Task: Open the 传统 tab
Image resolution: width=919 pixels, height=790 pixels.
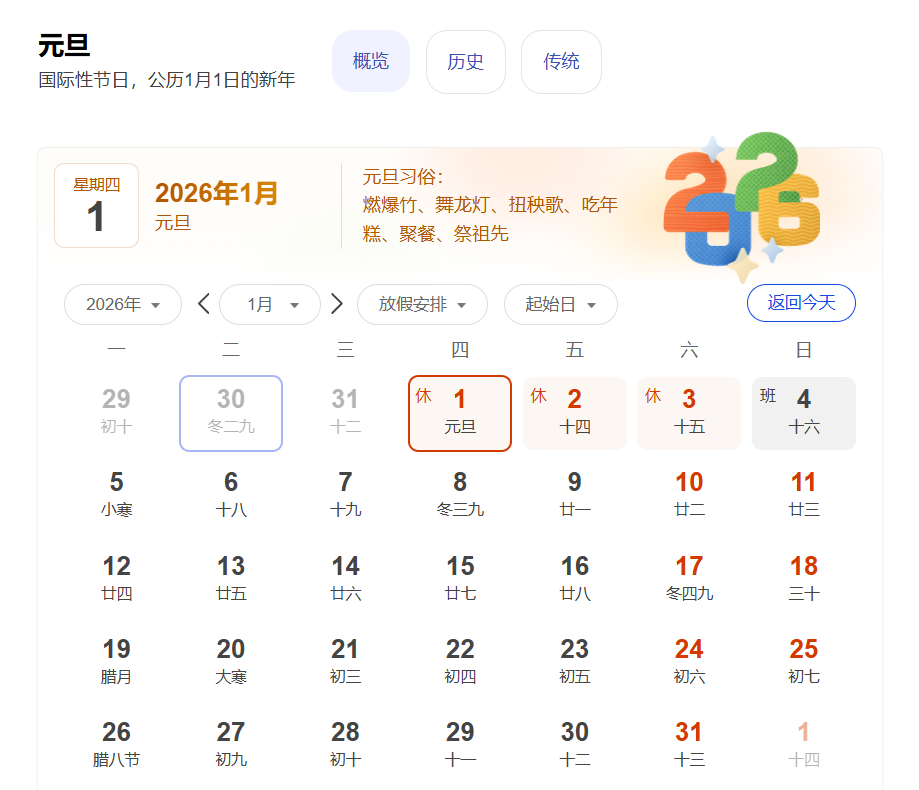Action: pos(561,62)
